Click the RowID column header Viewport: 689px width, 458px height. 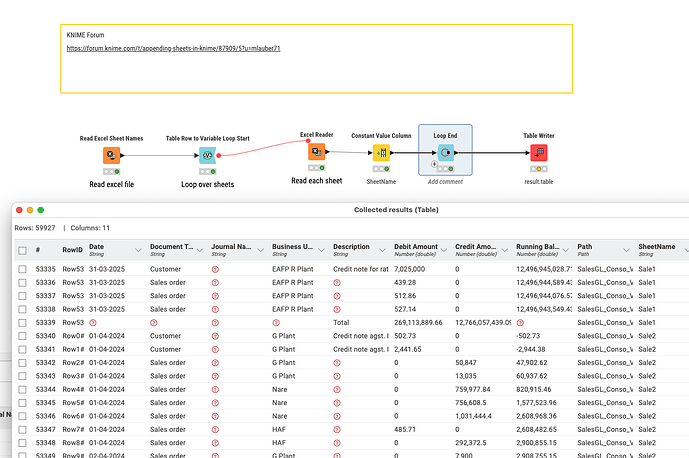coord(72,250)
